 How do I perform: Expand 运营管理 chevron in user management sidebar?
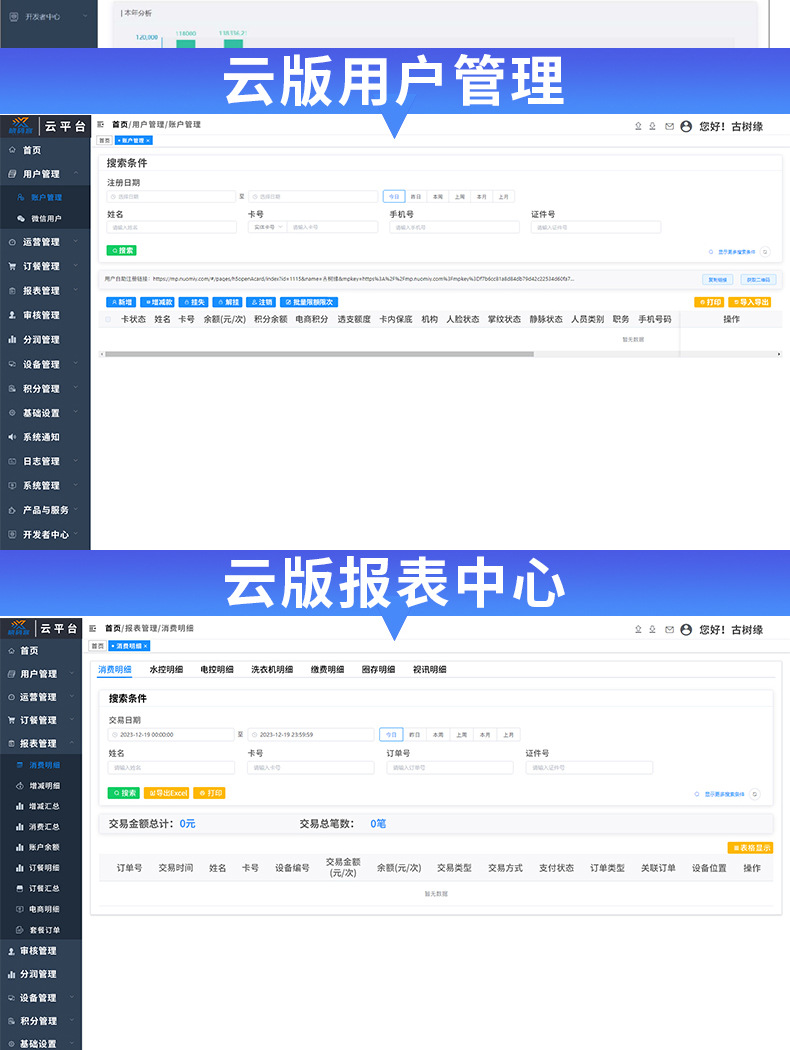[x=76, y=242]
